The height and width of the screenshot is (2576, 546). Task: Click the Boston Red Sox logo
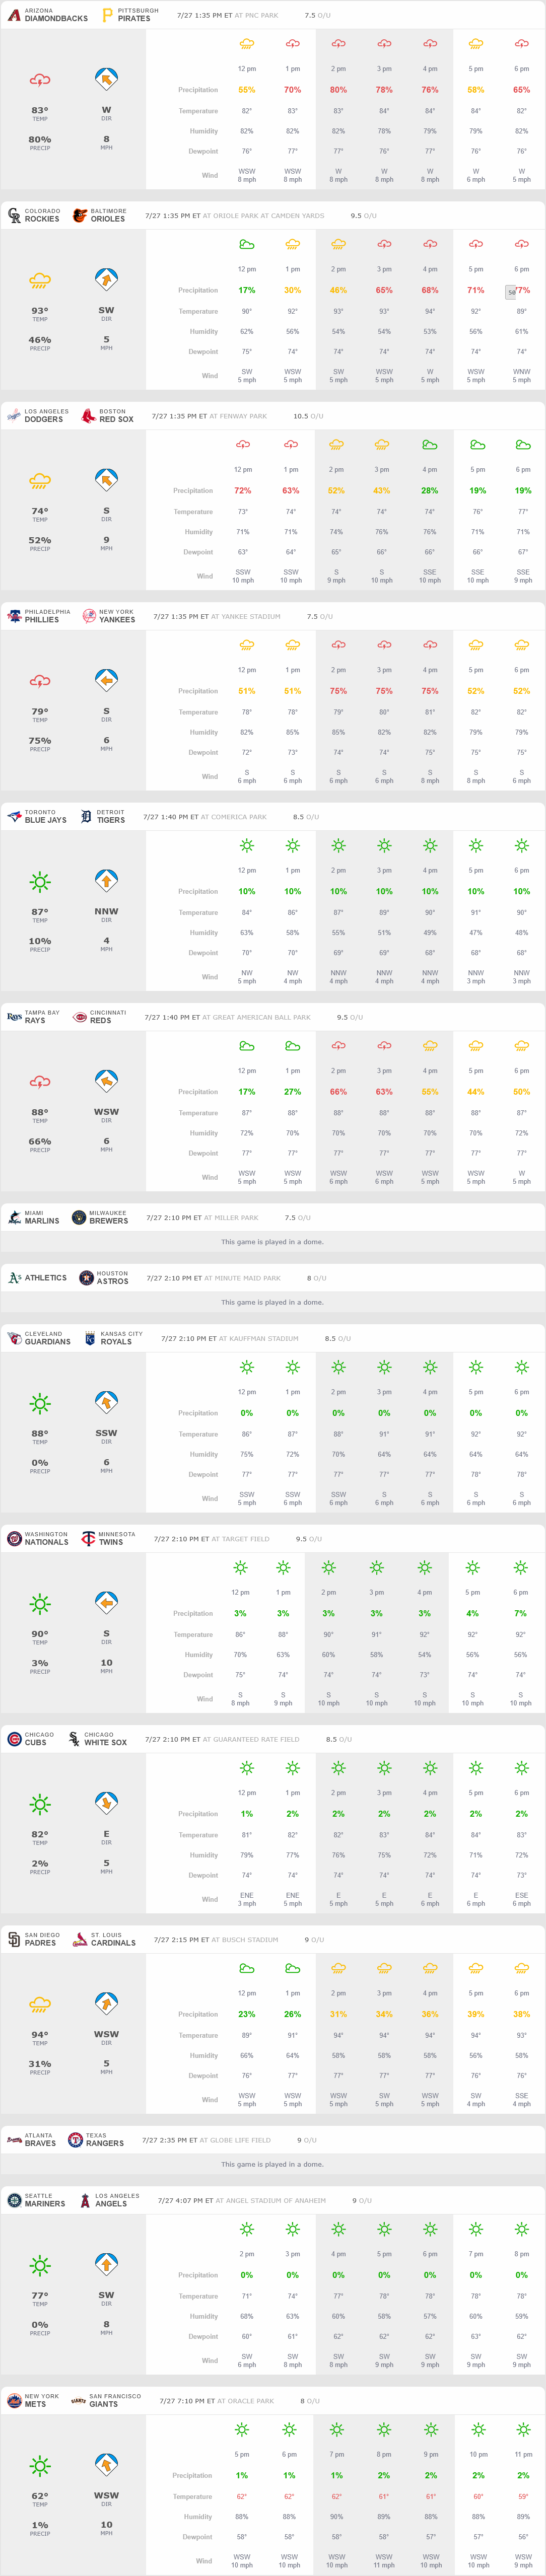click(x=88, y=416)
